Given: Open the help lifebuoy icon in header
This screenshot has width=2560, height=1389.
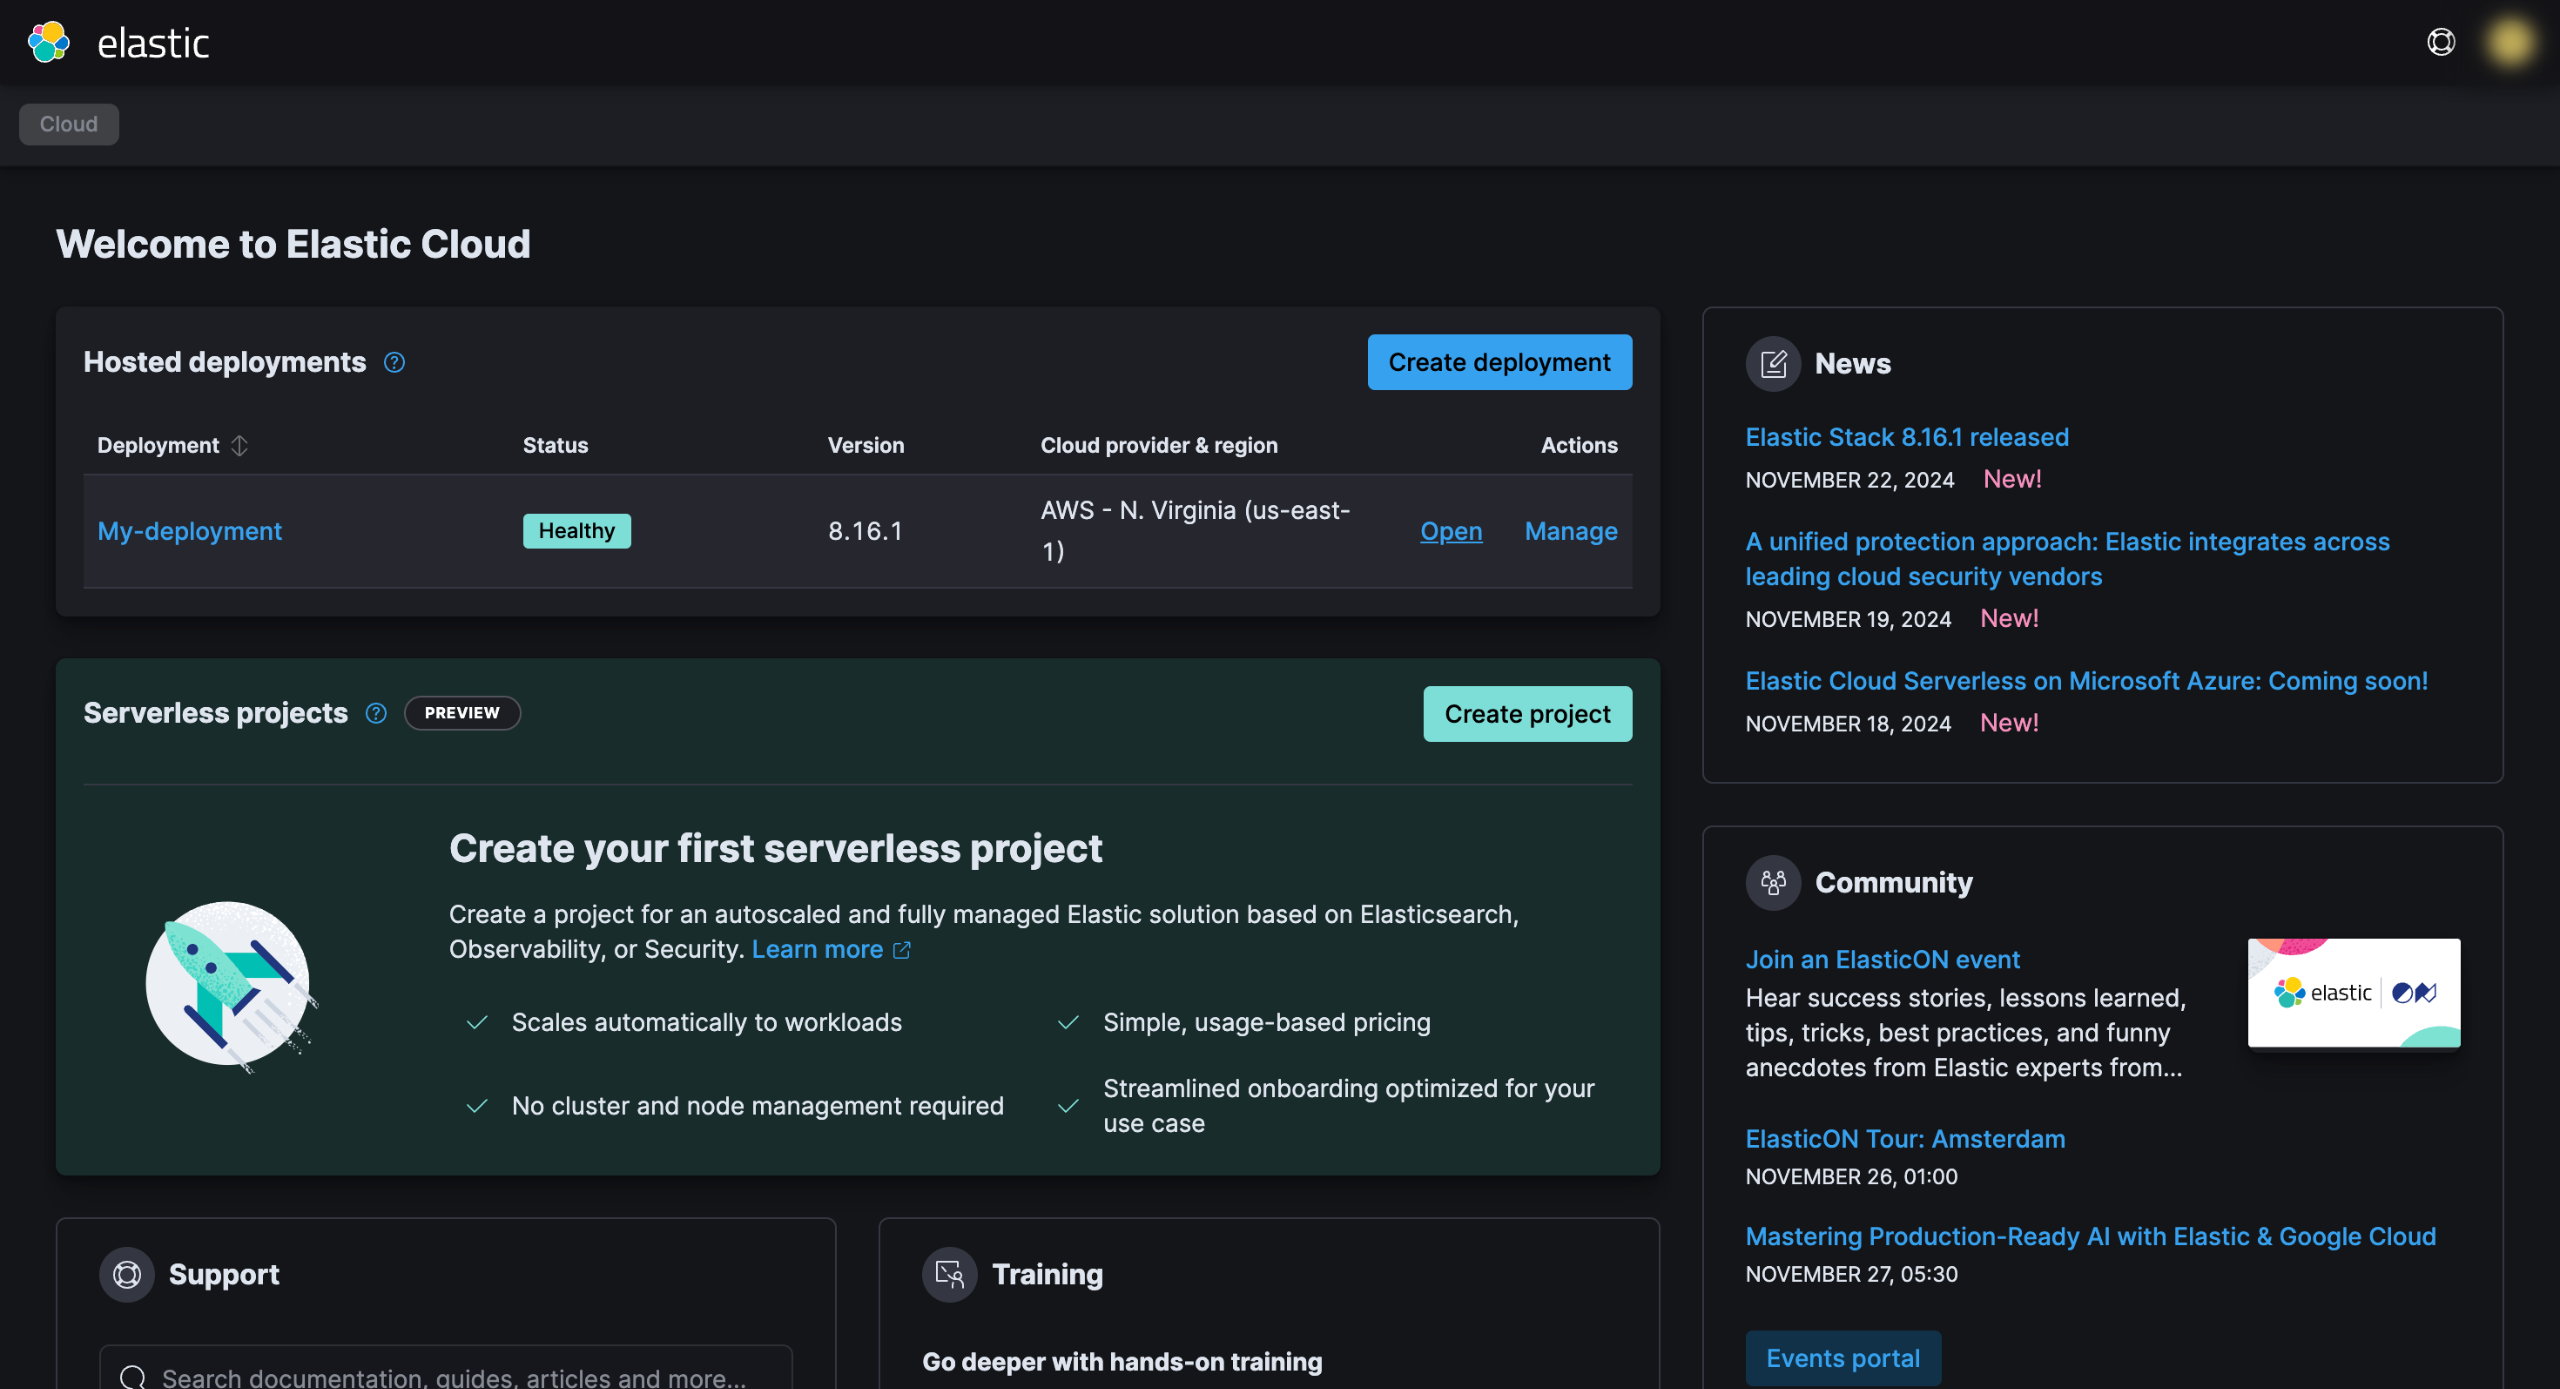Looking at the screenshot, I should 2440,42.
